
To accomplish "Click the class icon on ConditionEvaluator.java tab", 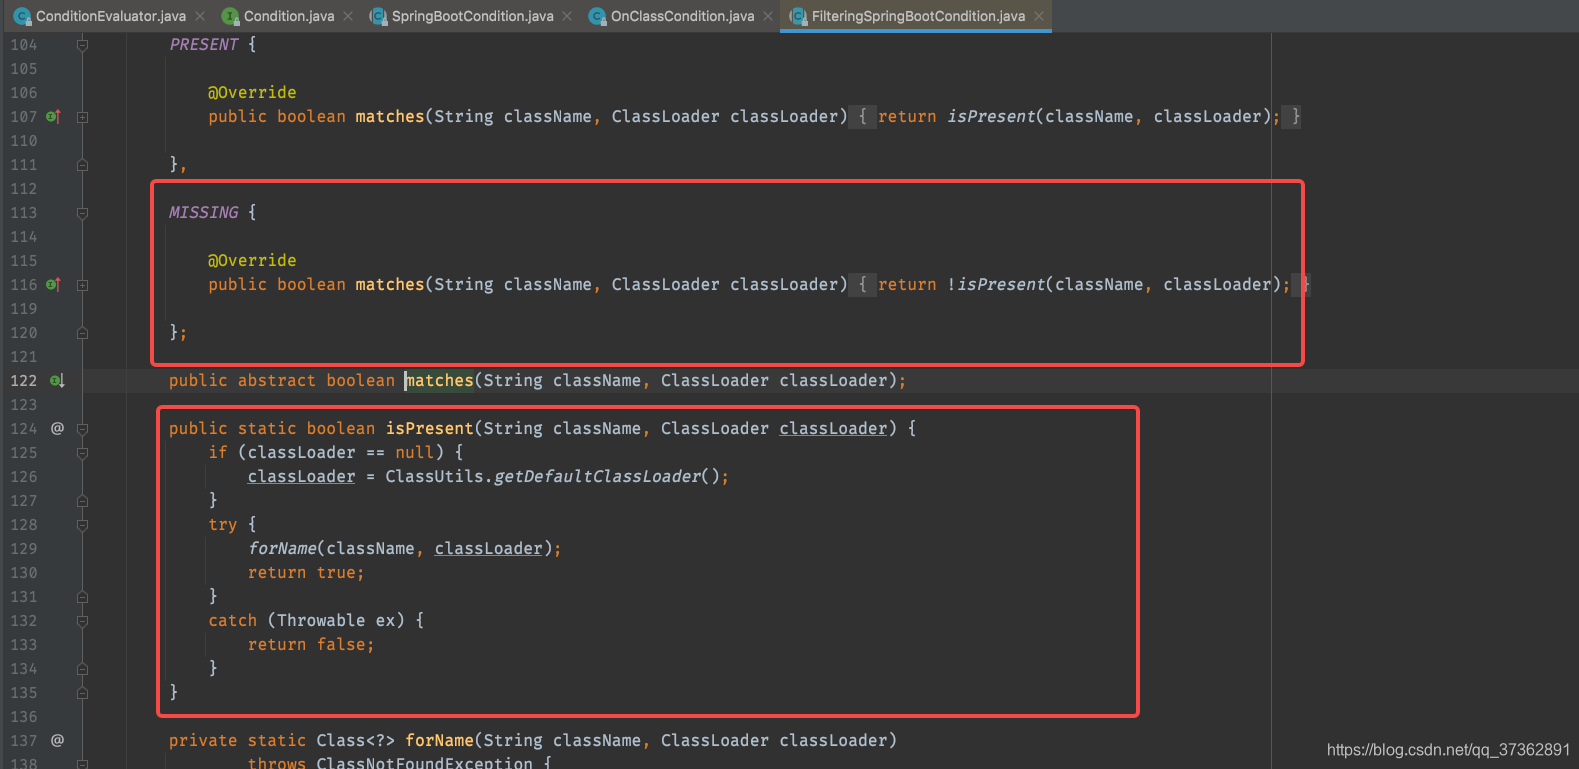I will tap(22, 16).
